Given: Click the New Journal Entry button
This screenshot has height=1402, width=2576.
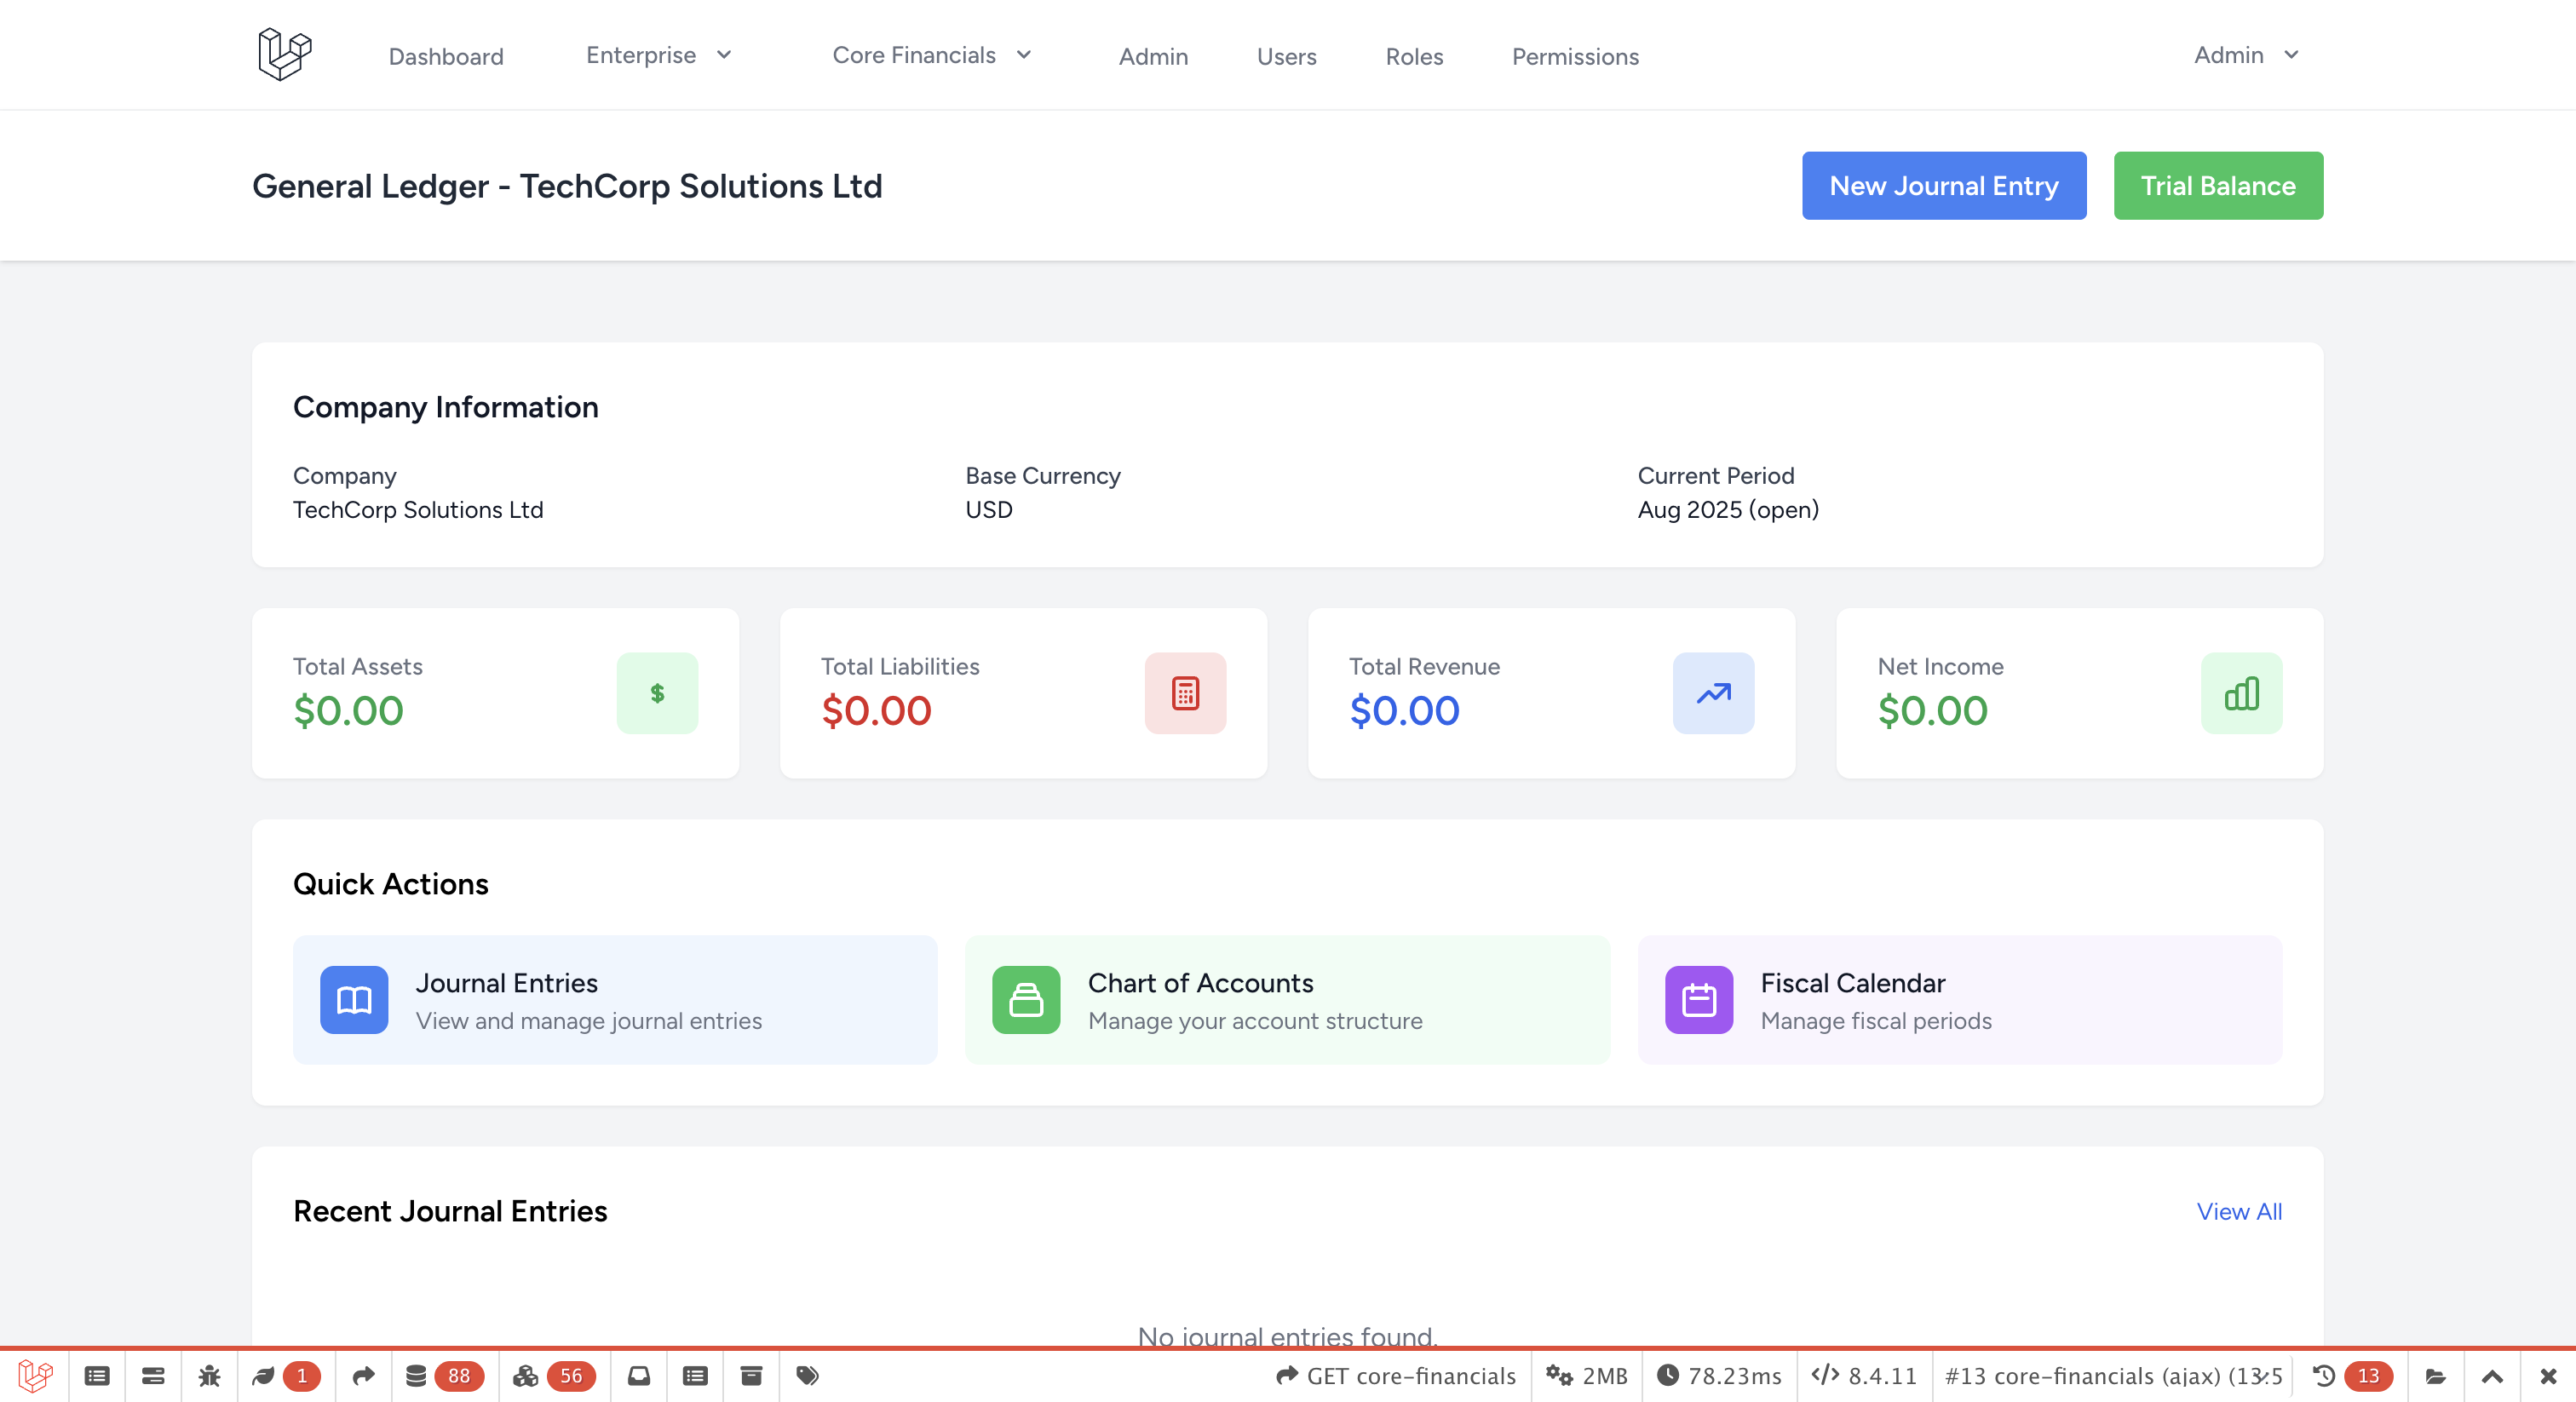Looking at the screenshot, I should pos(1944,185).
